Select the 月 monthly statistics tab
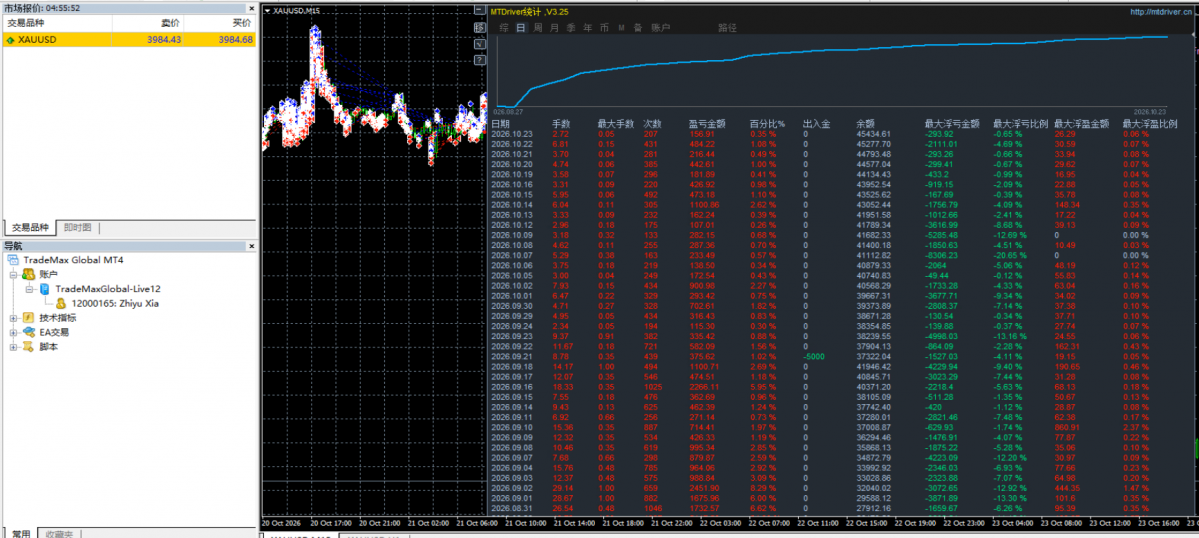 [554, 28]
